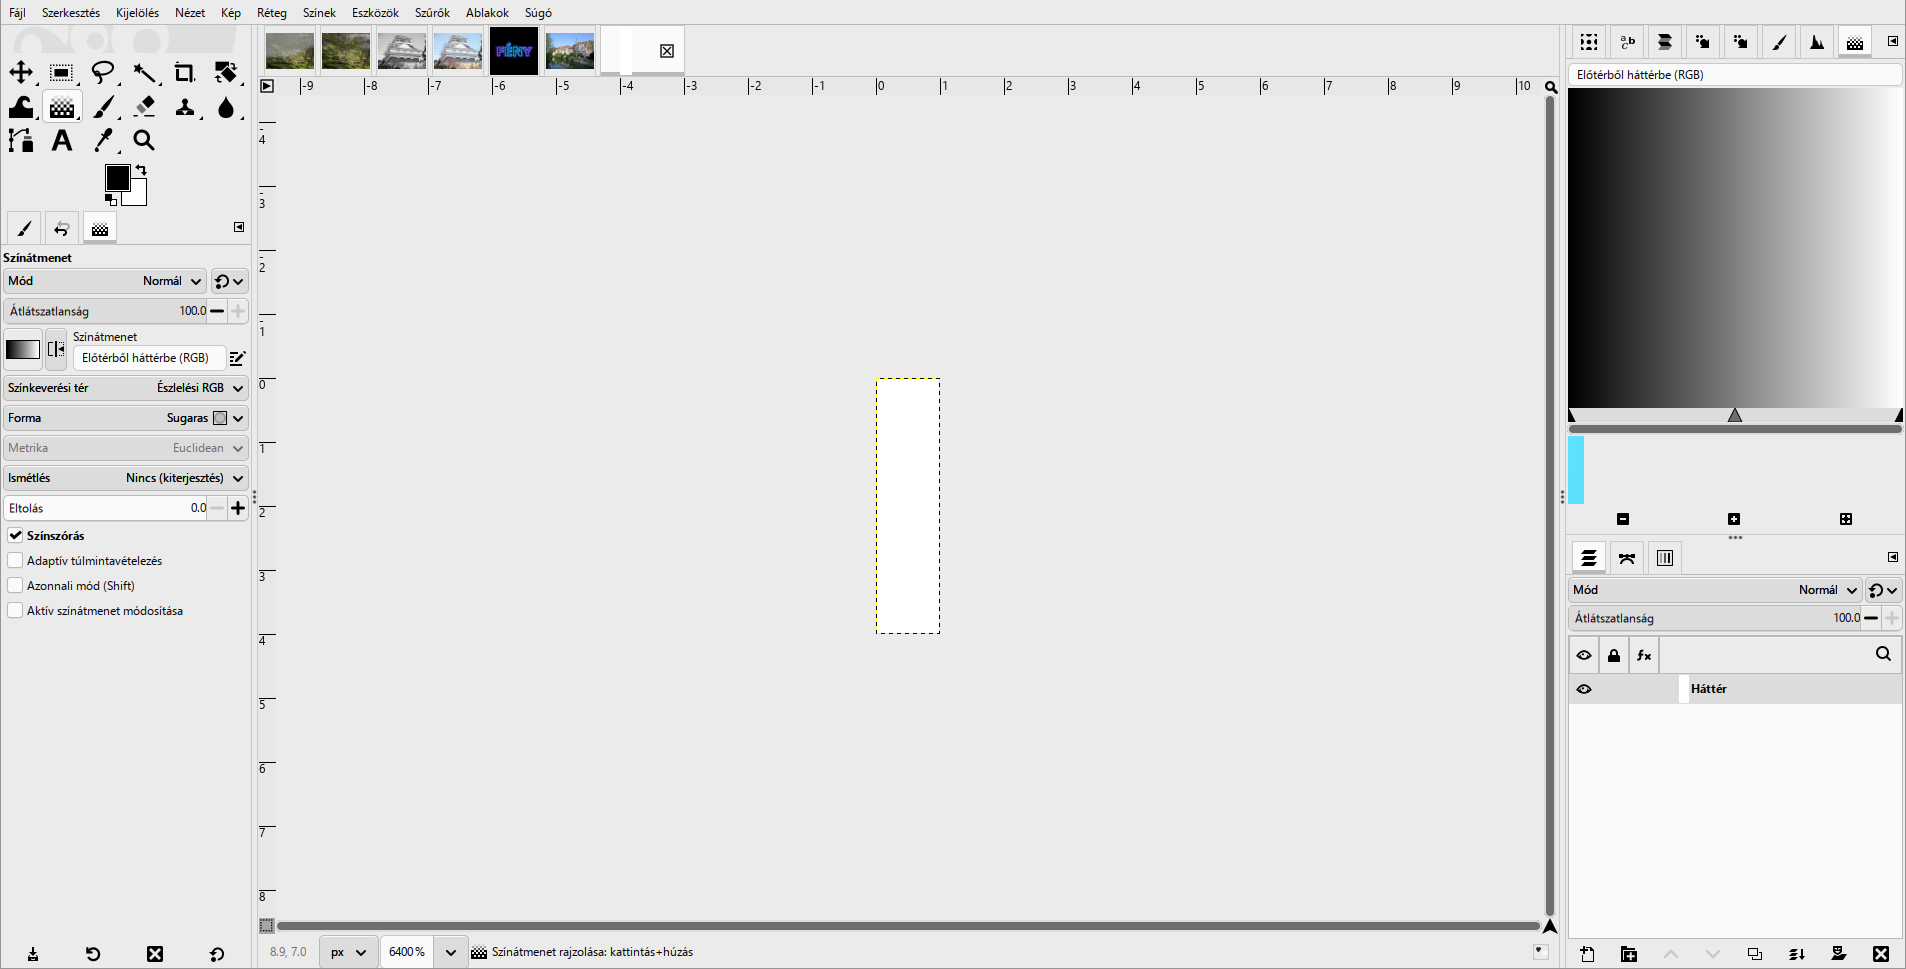Toggle the Színszórás checkbox
1906x969 pixels.
tap(15, 535)
